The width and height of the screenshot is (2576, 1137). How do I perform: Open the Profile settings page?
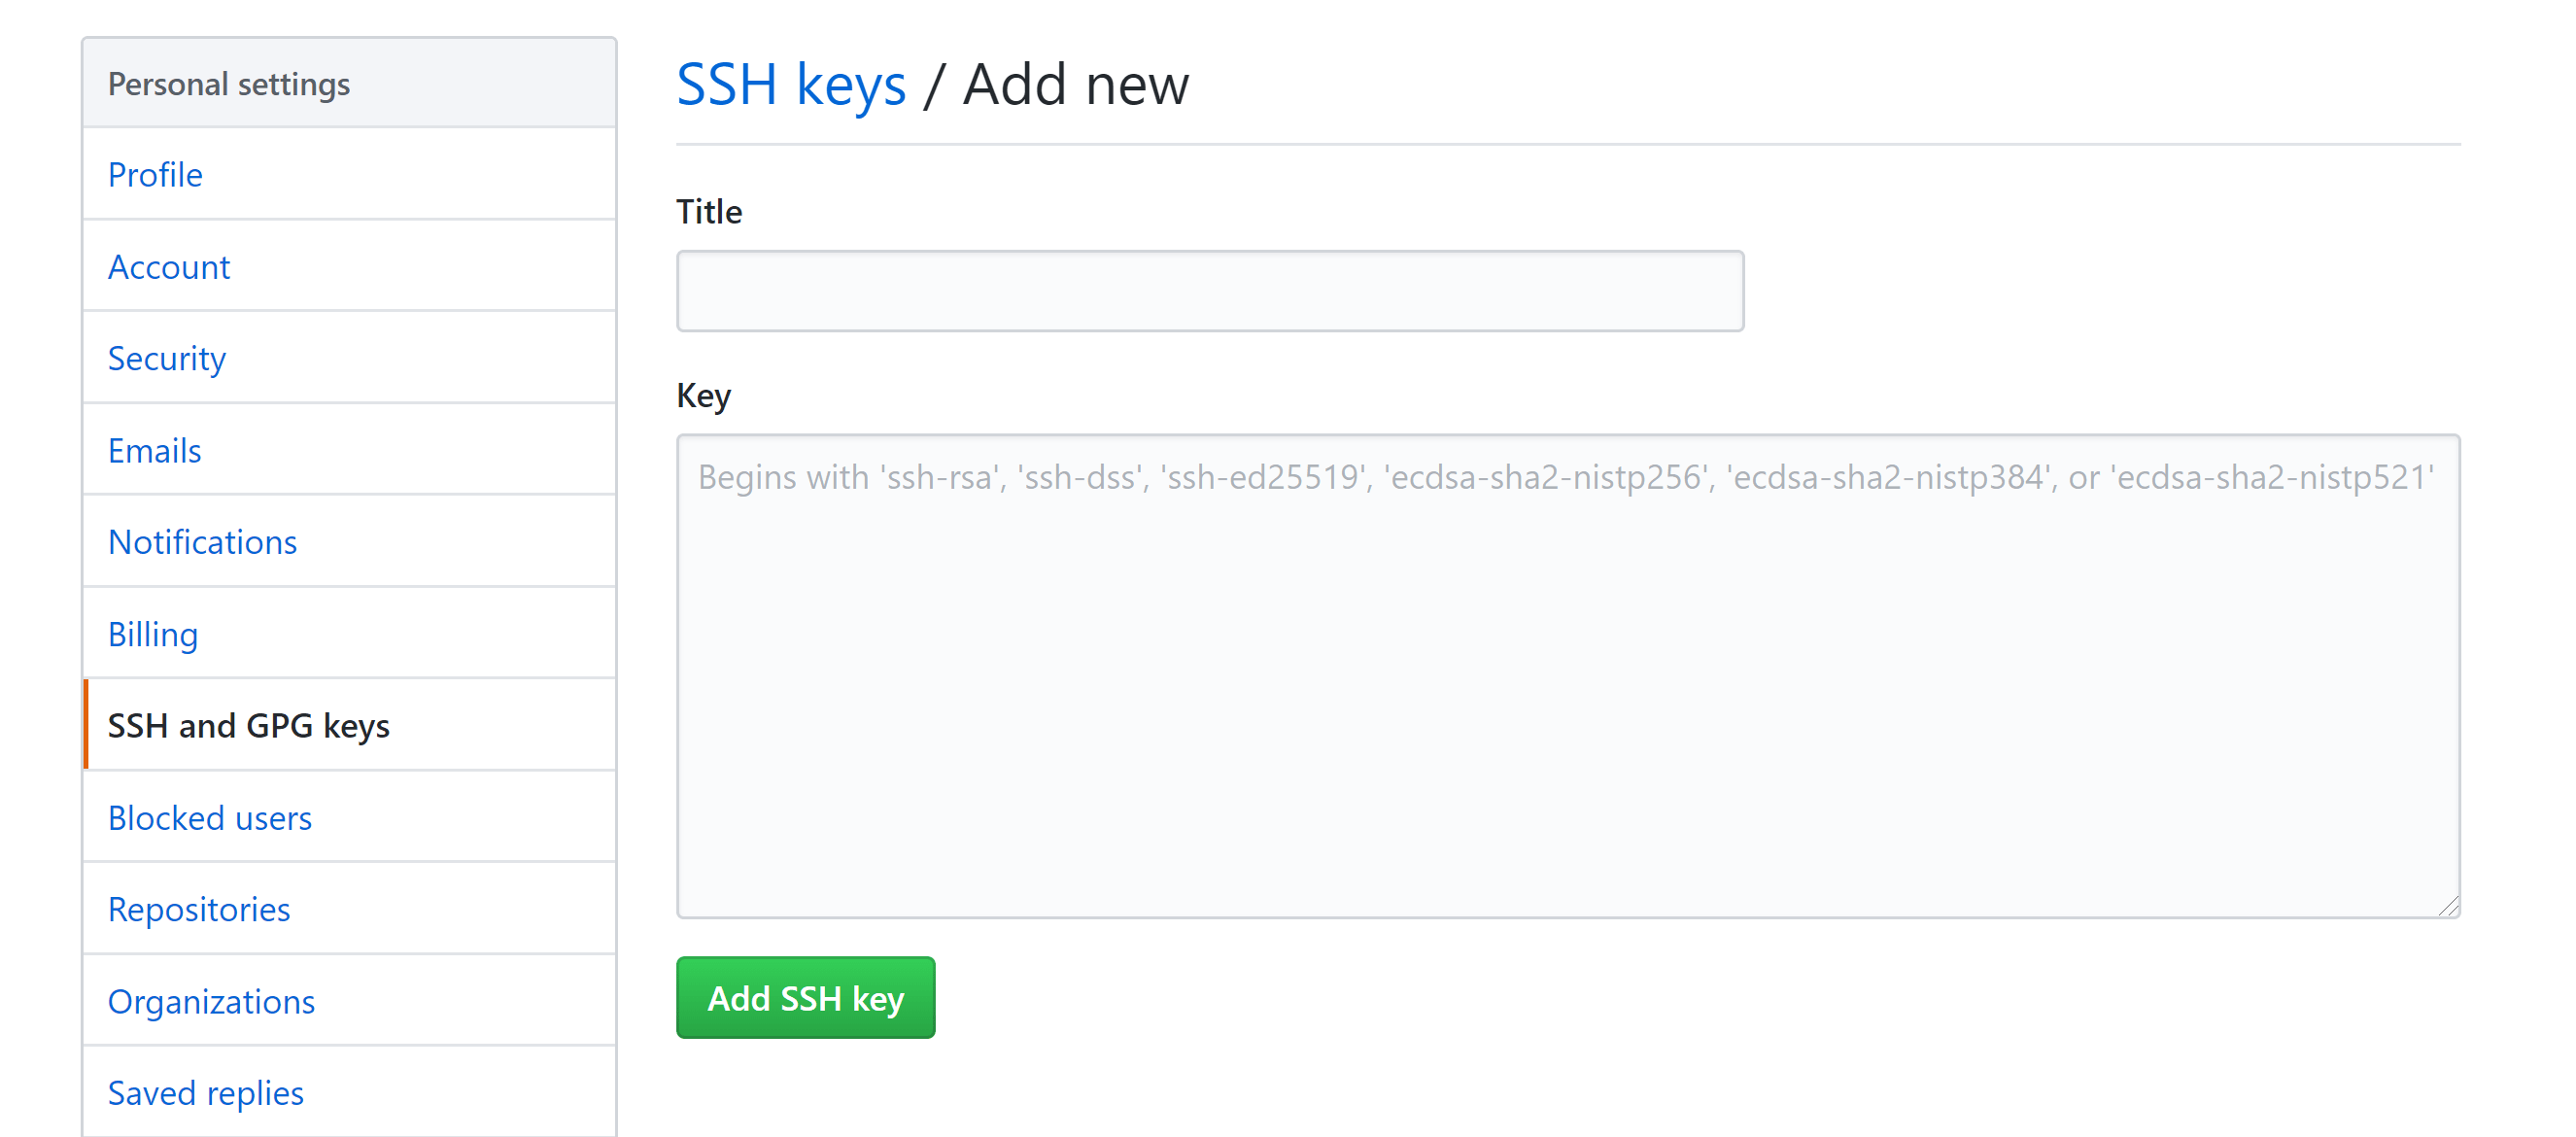tap(154, 175)
